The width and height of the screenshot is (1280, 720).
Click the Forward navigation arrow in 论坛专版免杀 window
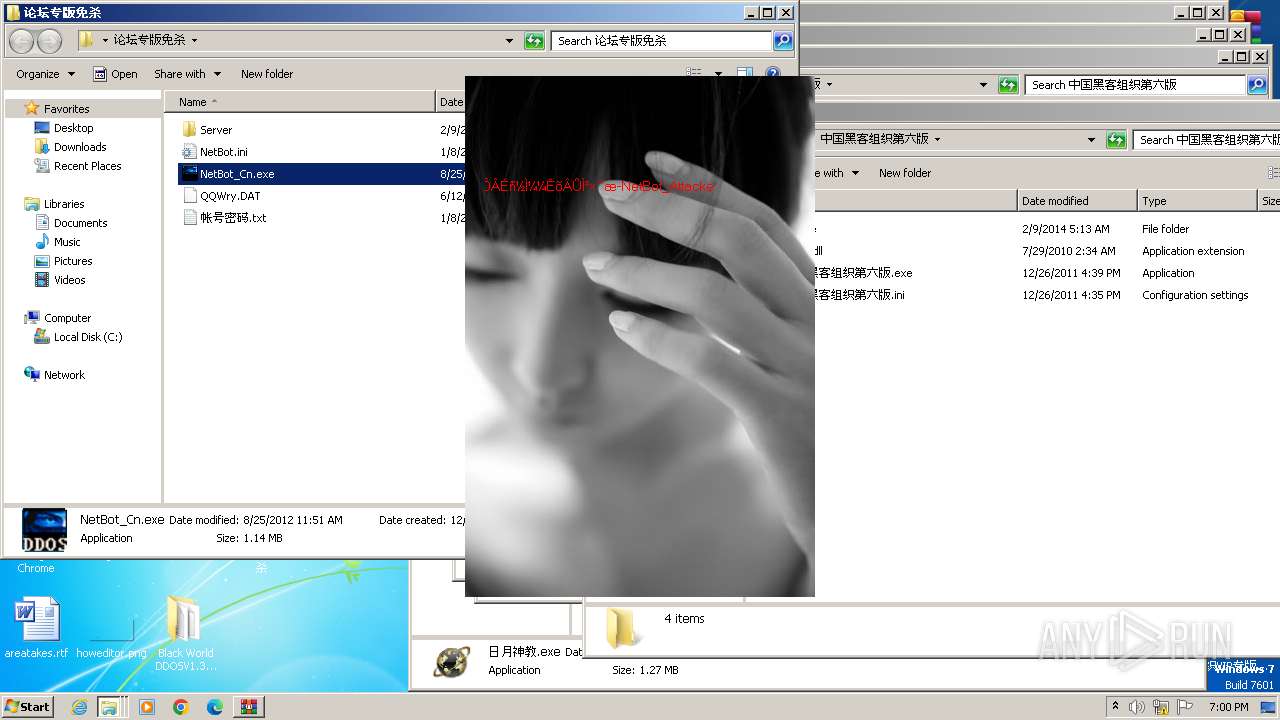tap(49, 41)
